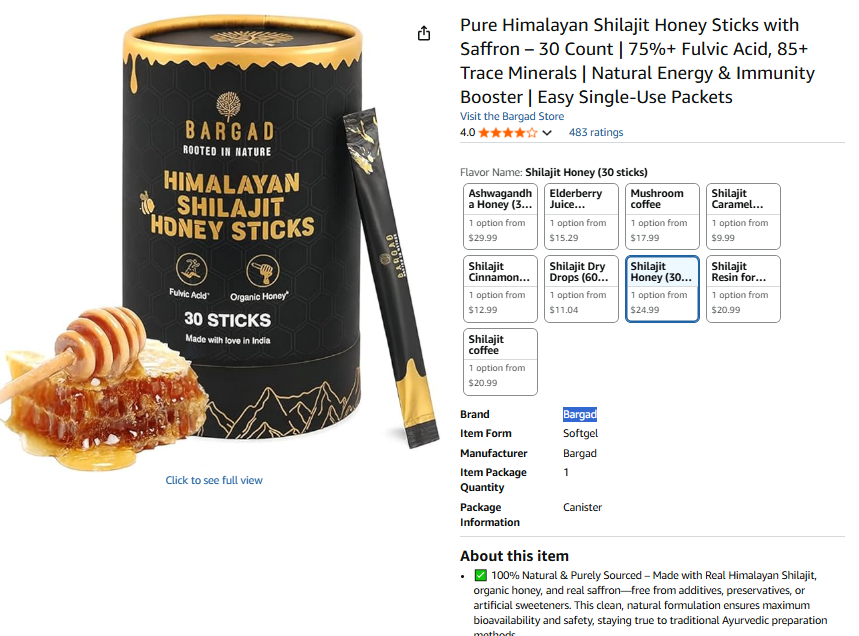Choose Shilajit Dry Drops (60)
Viewport: 859px width, 636px height.
pyautogui.click(x=580, y=289)
